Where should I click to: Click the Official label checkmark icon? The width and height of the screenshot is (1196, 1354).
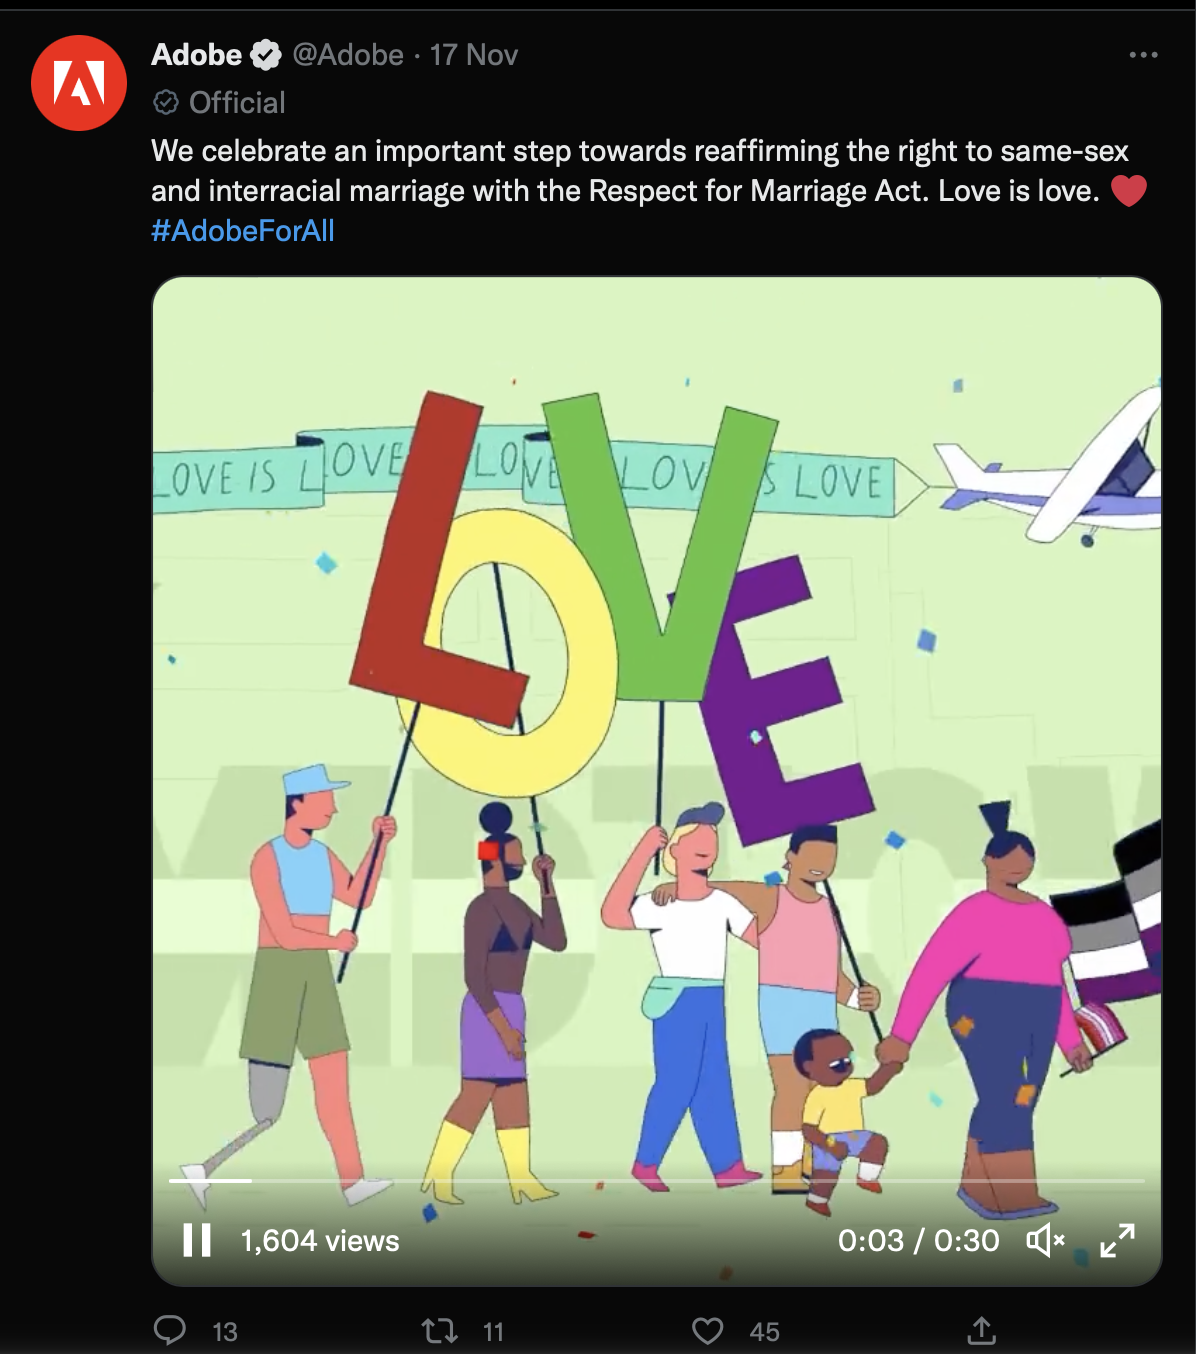click(165, 102)
